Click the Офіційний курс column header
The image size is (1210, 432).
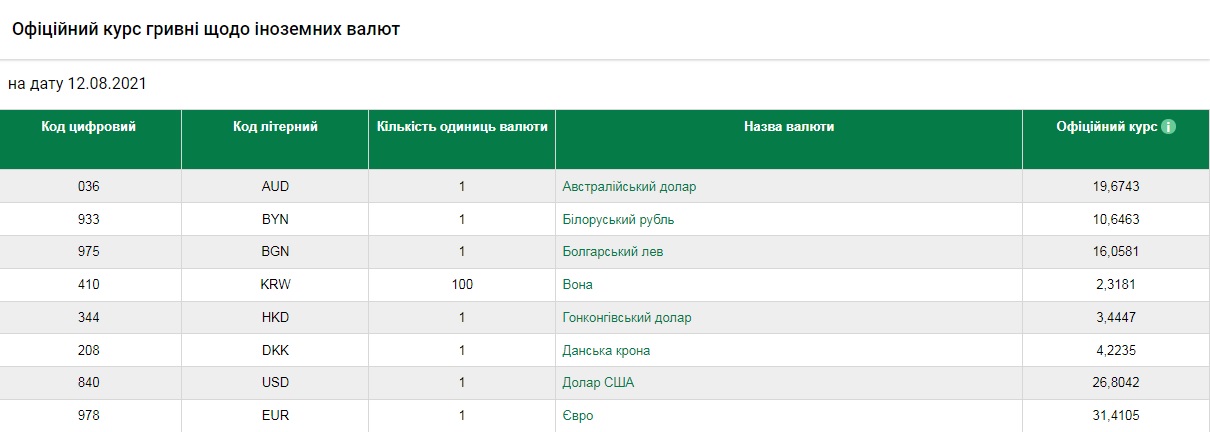tap(1107, 127)
